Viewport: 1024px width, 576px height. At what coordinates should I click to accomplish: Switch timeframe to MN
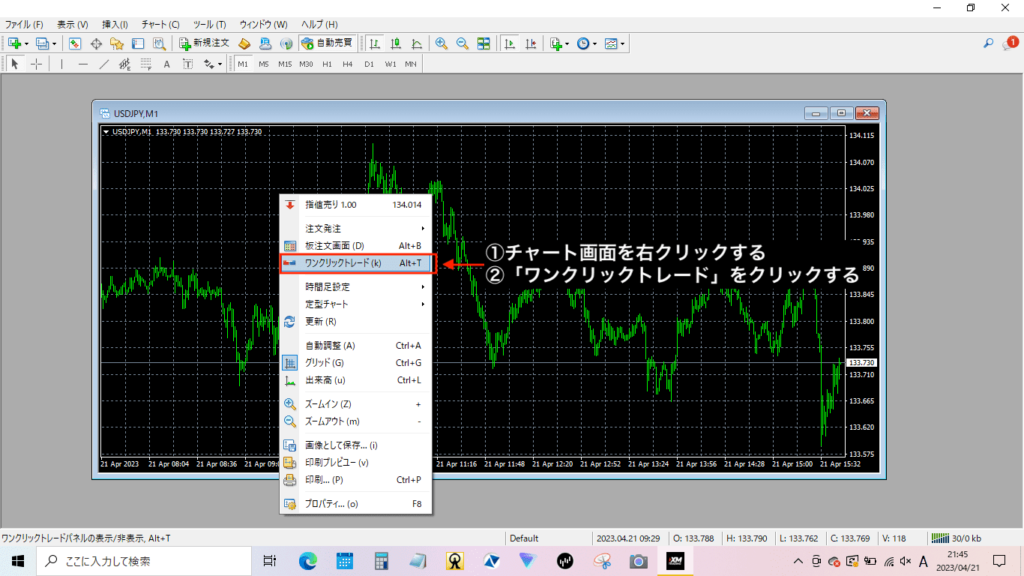tap(410, 64)
